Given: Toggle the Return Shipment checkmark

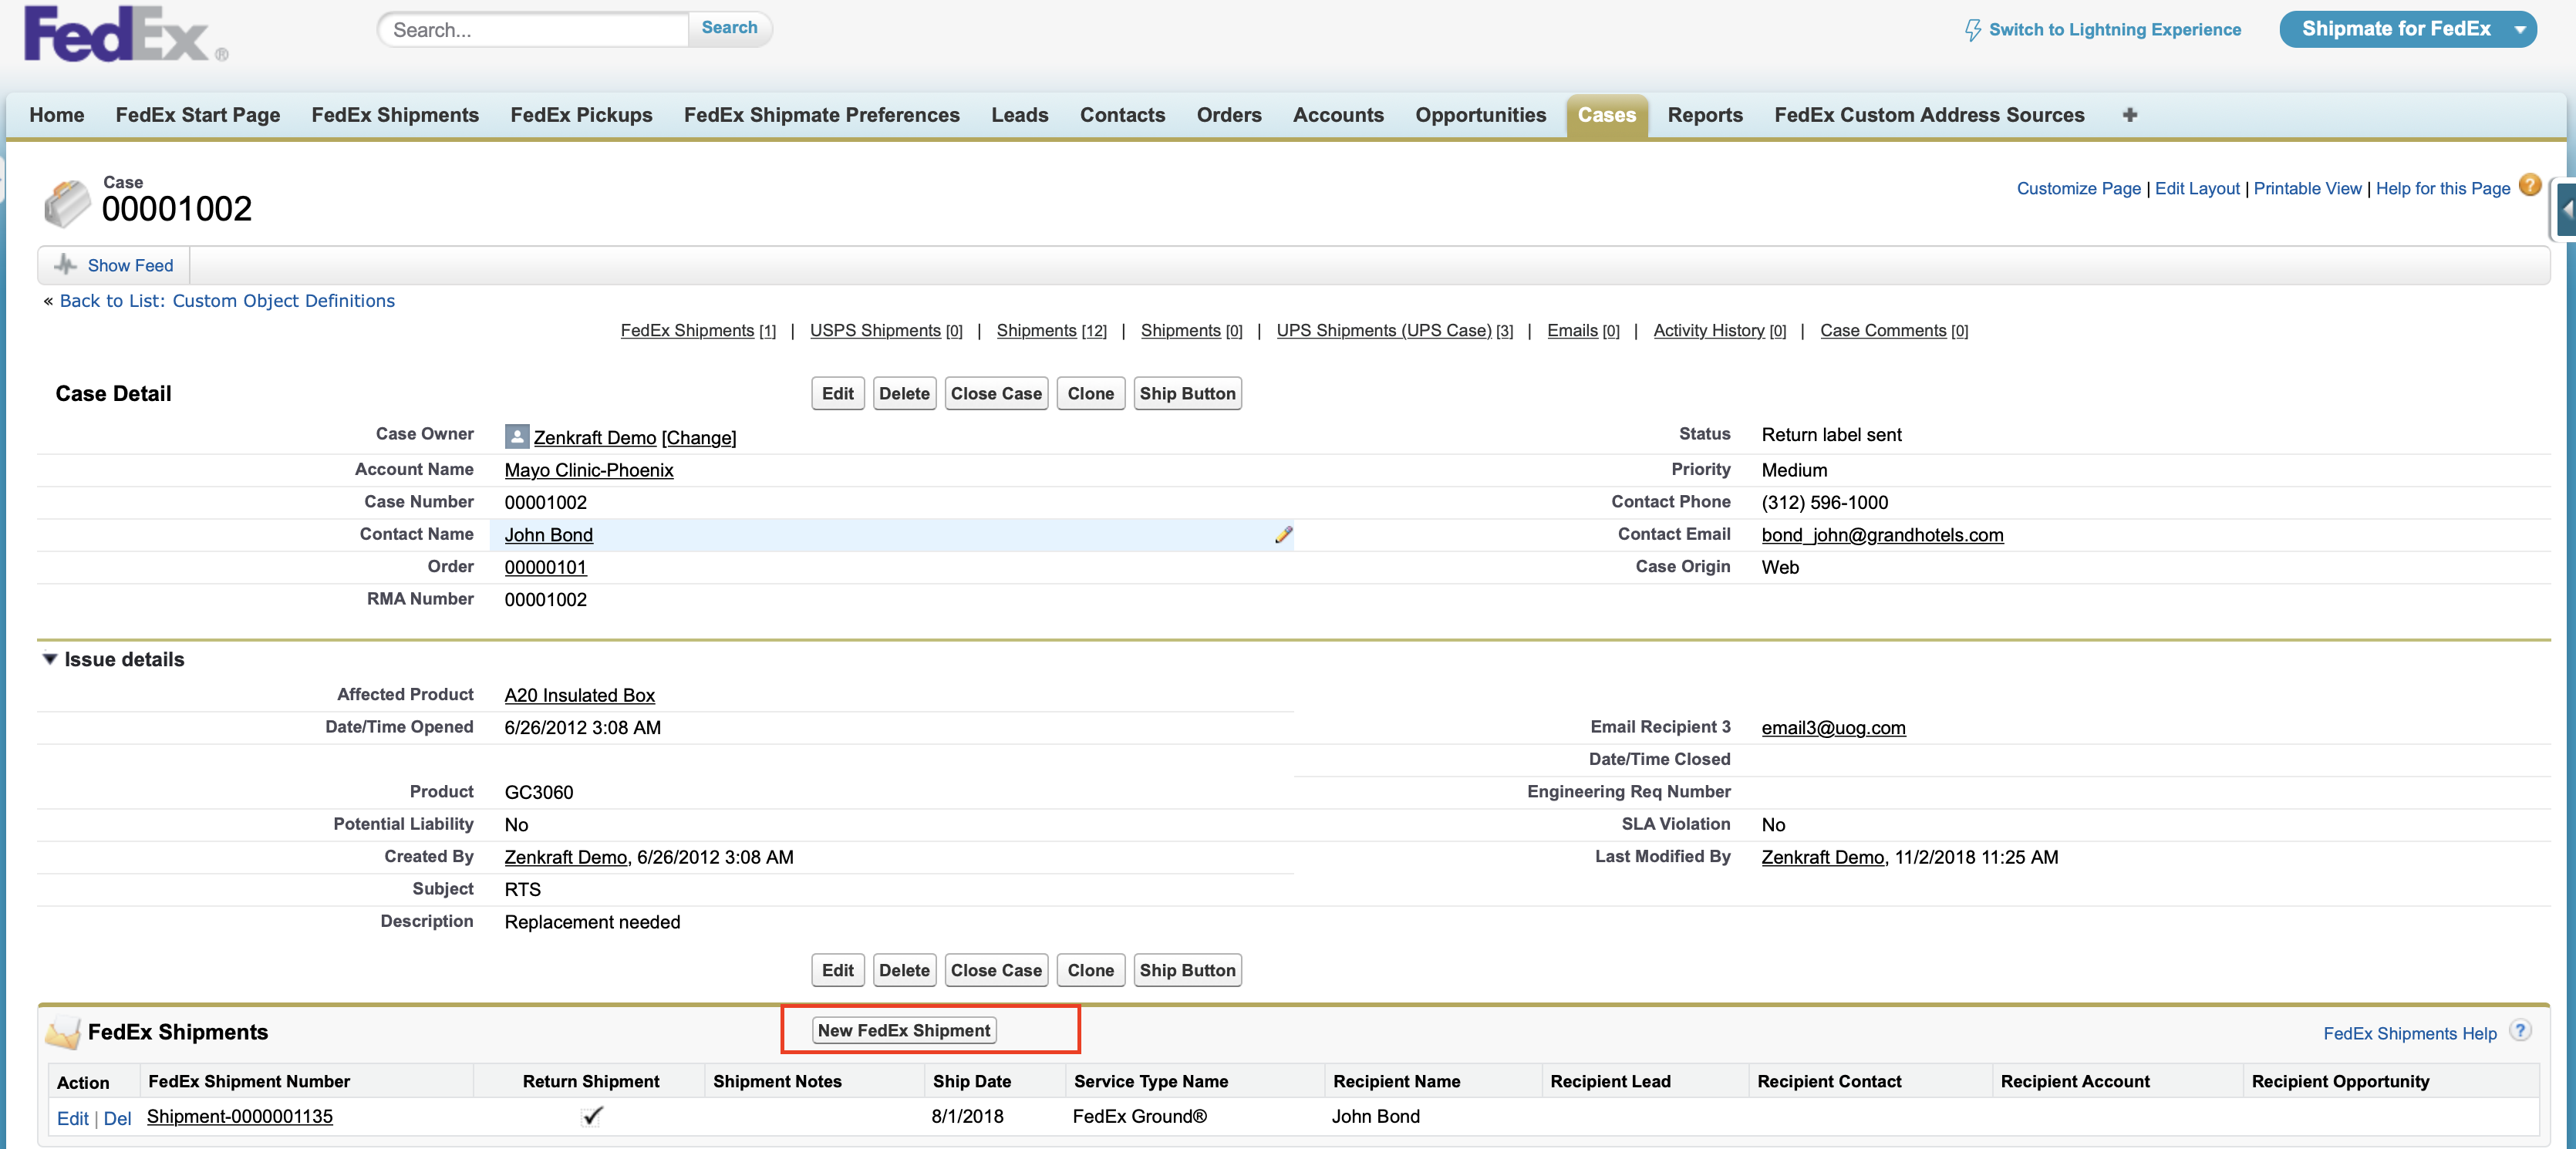Looking at the screenshot, I should point(592,1116).
